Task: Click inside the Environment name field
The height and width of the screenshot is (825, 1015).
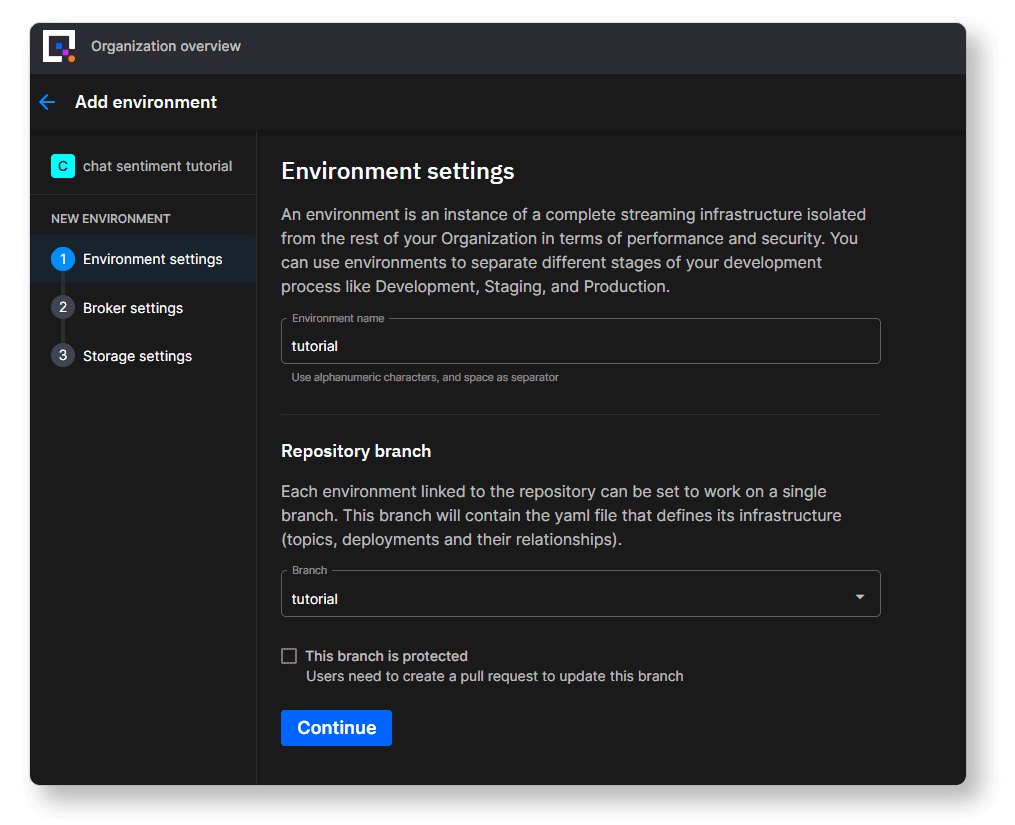Action: tap(580, 345)
